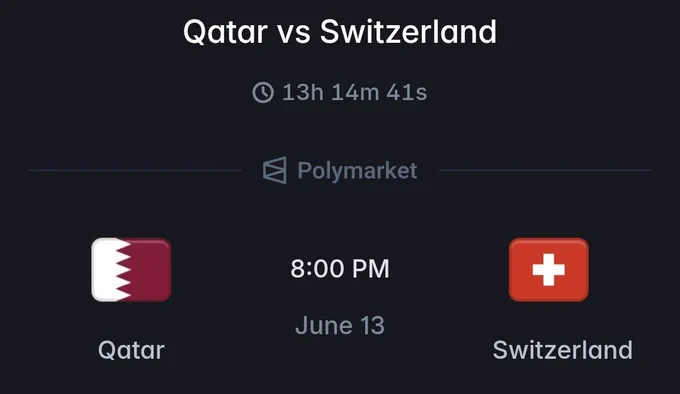680x394 pixels.
Task: Click 'vs' in the match heading
Action: click(x=294, y=34)
